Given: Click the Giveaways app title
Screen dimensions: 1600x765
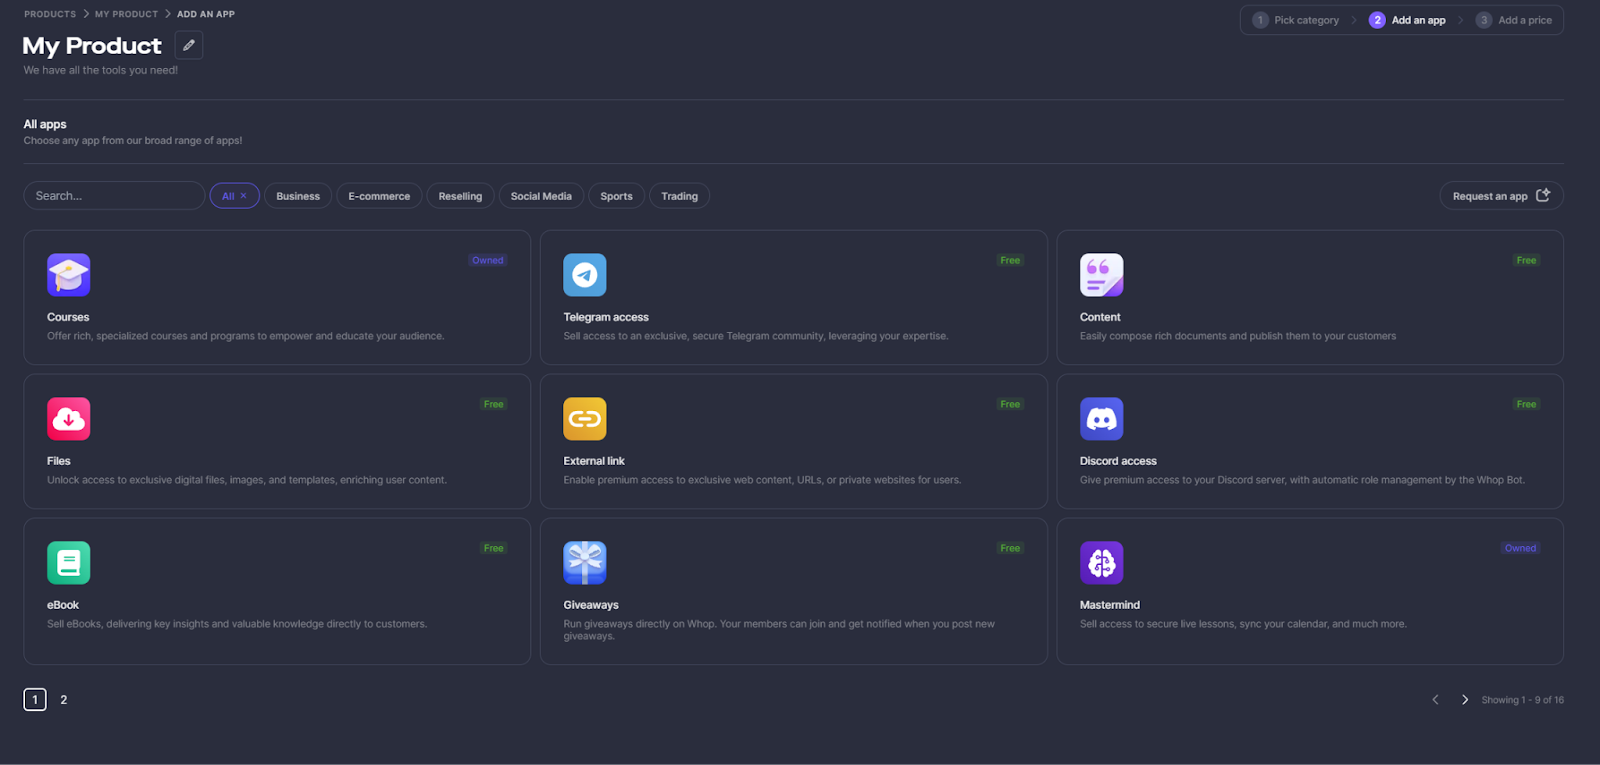Looking at the screenshot, I should coord(591,605).
